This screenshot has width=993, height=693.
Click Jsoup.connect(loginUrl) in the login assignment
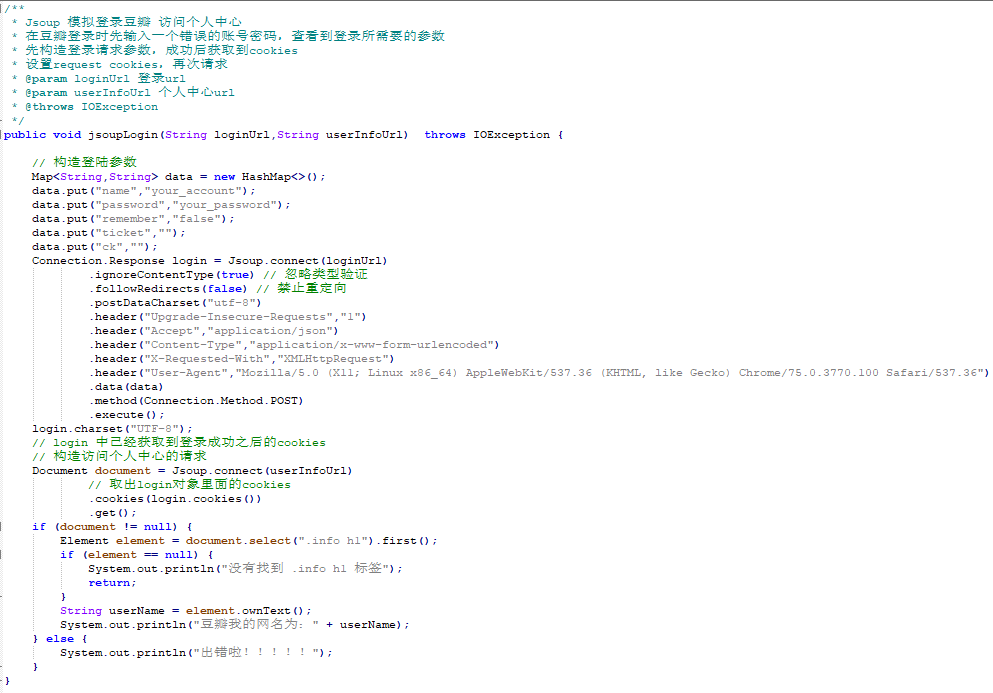(307, 260)
